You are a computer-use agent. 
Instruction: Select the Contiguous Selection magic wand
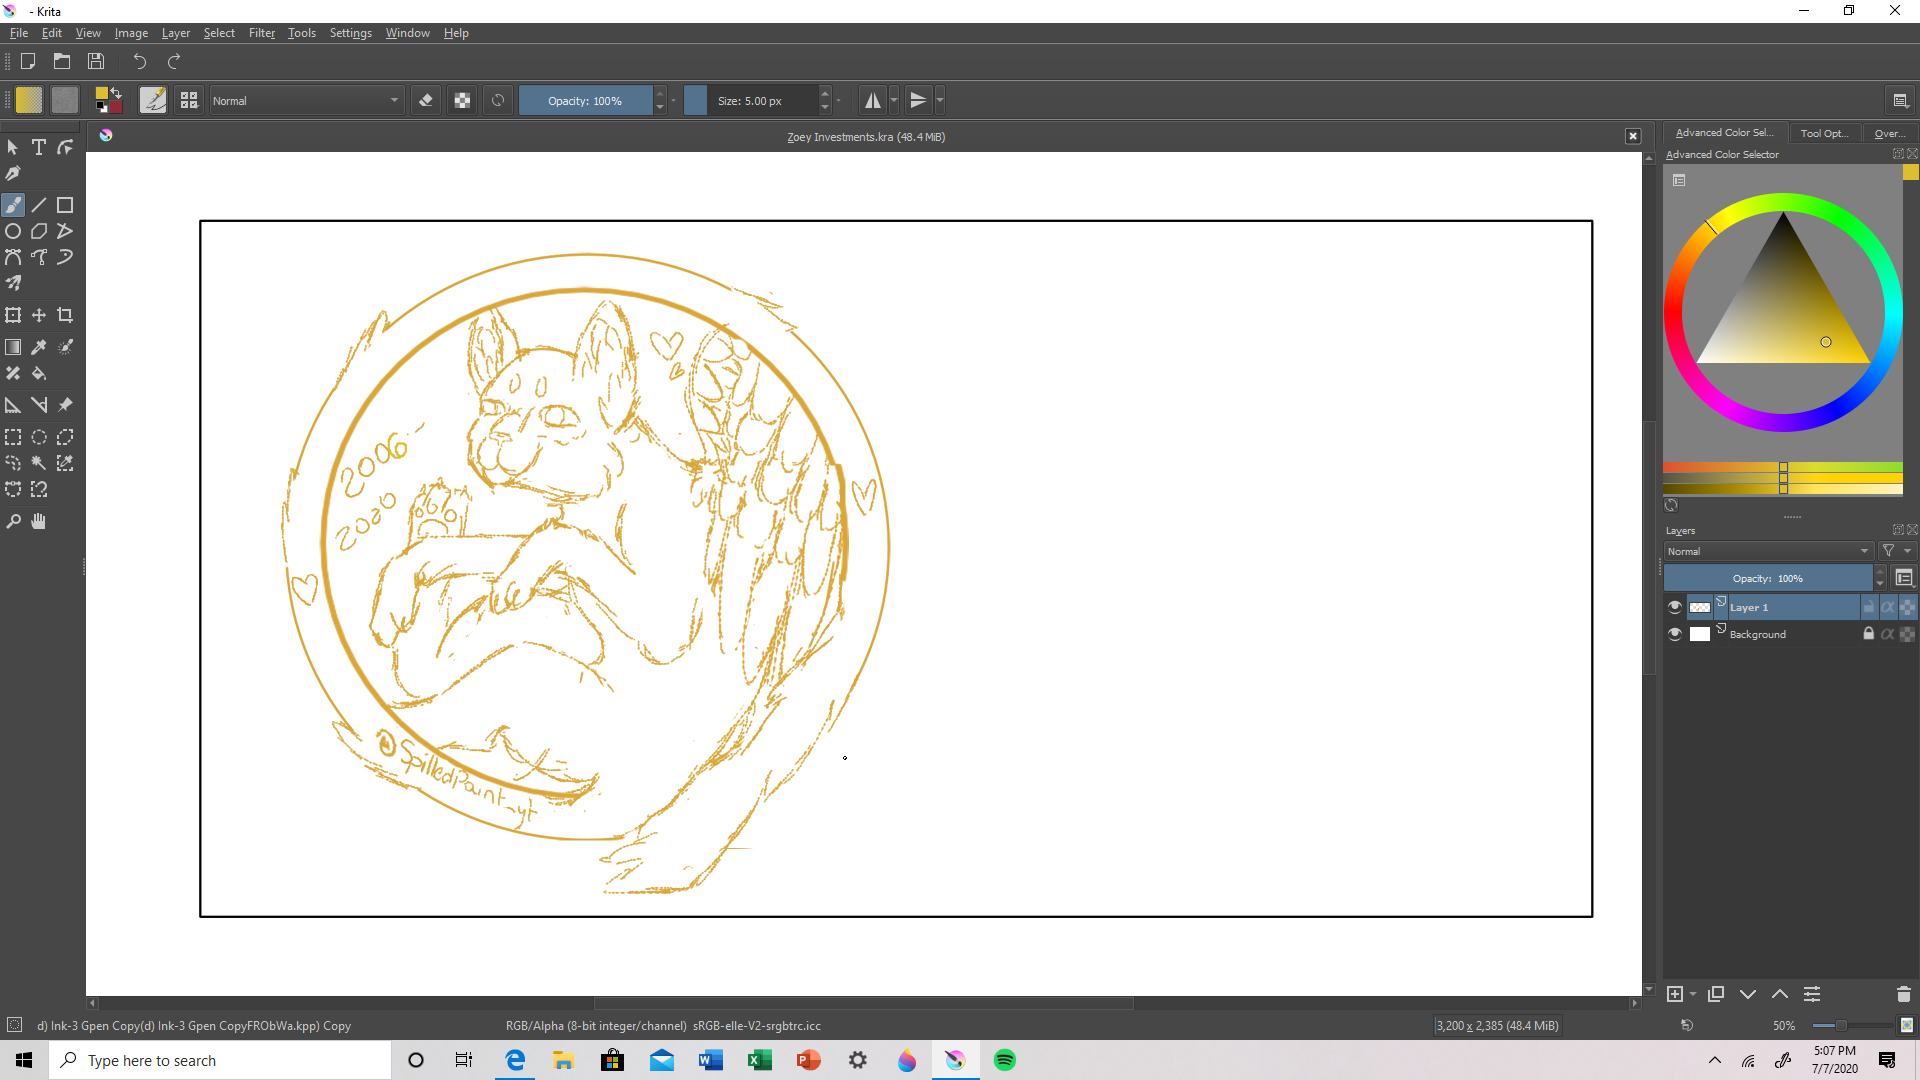coord(39,463)
